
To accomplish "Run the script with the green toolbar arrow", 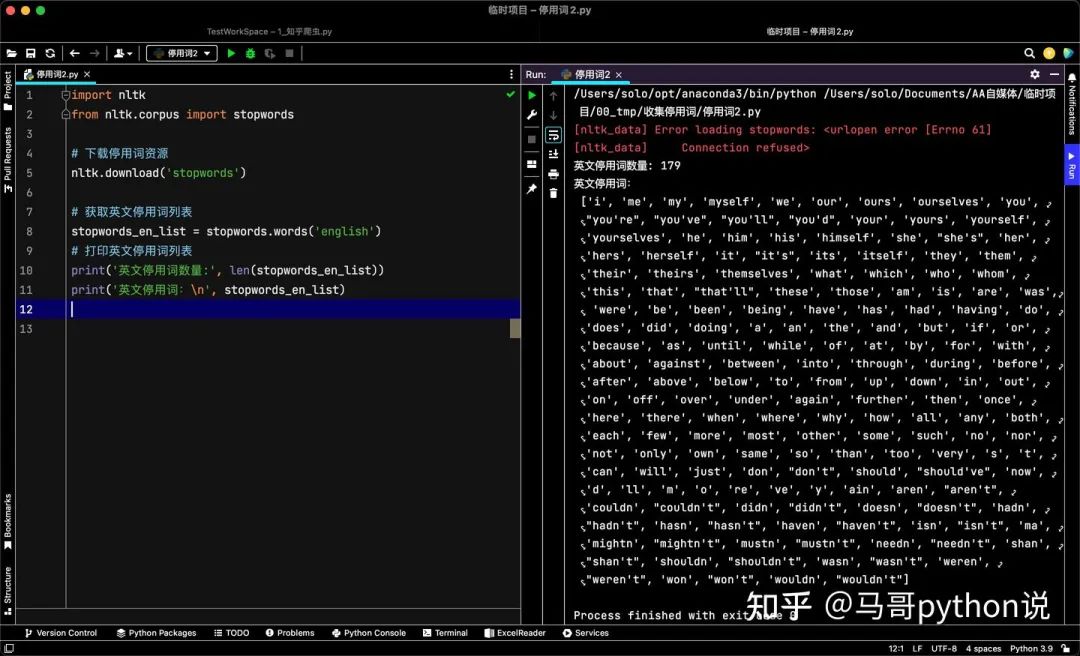I will coord(231,53).
